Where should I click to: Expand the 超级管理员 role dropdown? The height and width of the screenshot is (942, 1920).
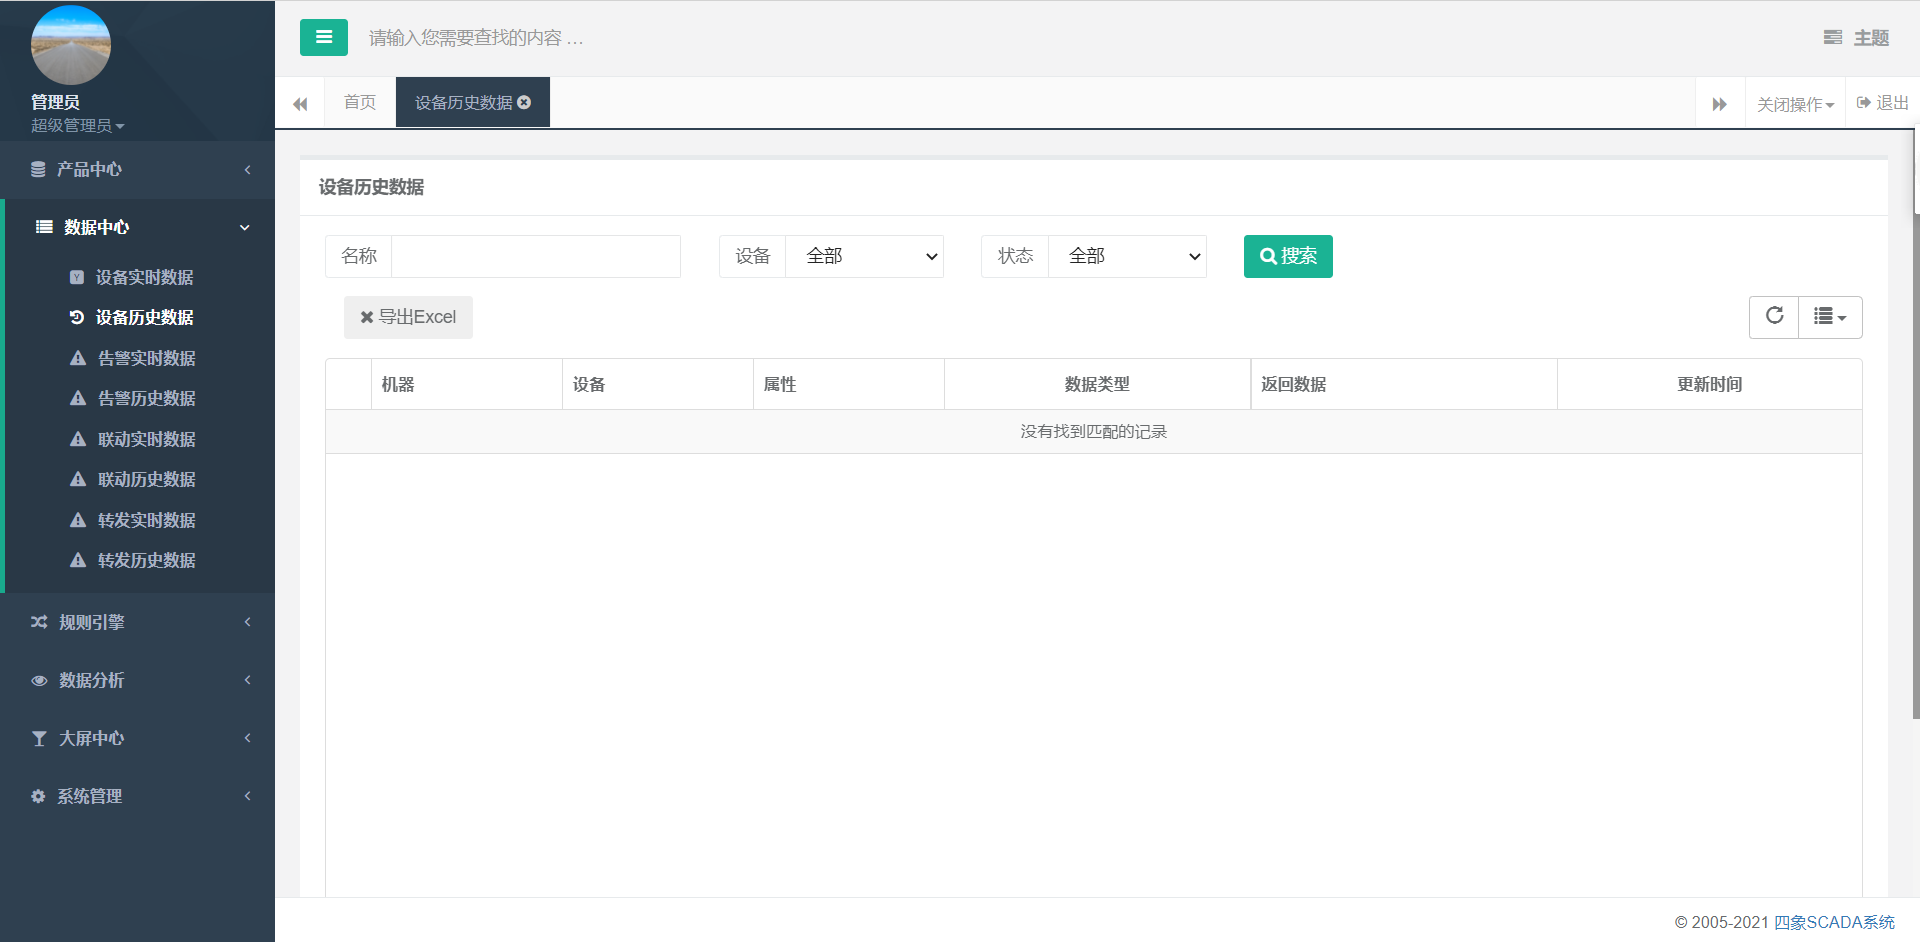(x=77, y=125)
